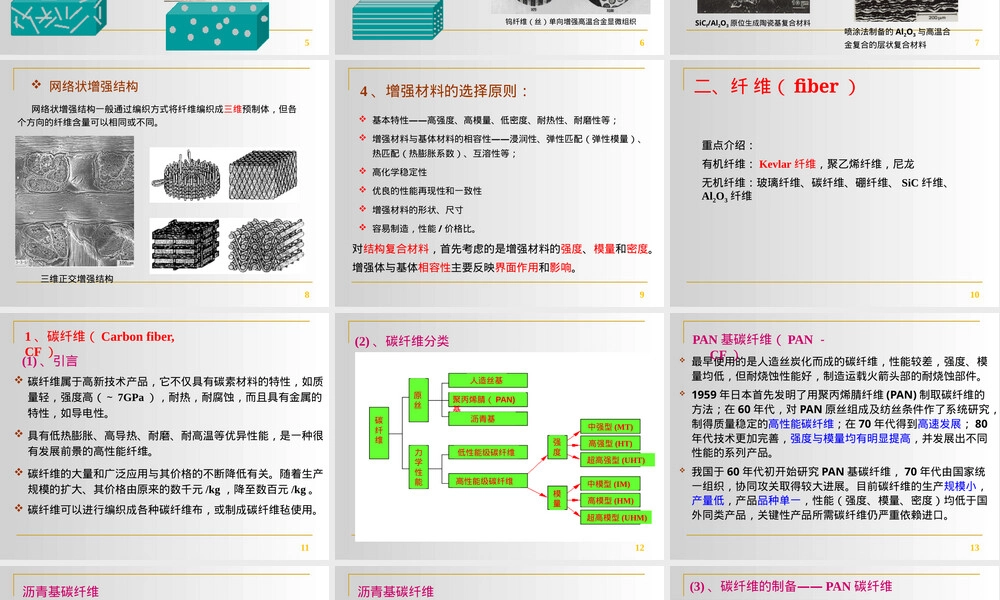
Task: Click the red Kevlar 纤维 text
Action: click(x=787, y=164)
